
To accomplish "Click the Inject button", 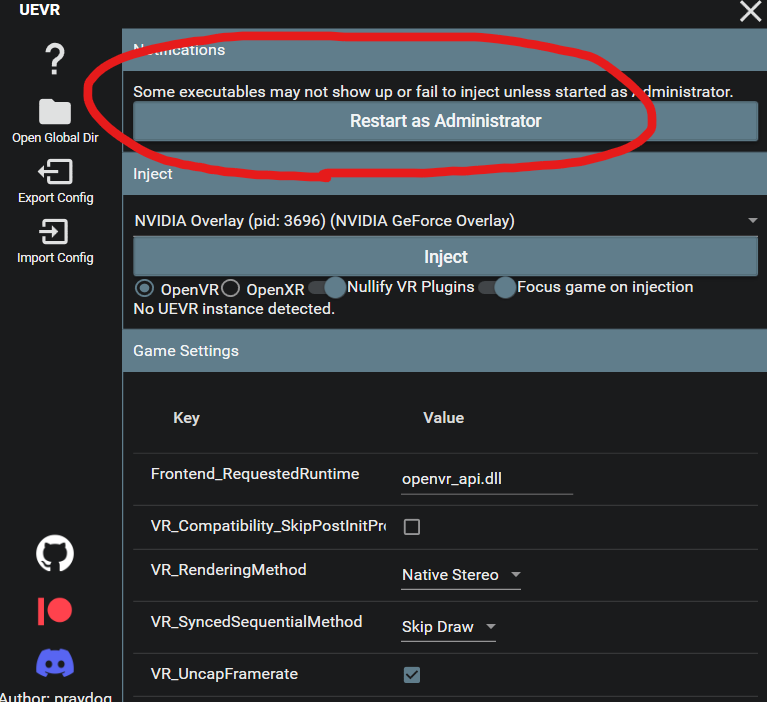I will pos(445,256).
